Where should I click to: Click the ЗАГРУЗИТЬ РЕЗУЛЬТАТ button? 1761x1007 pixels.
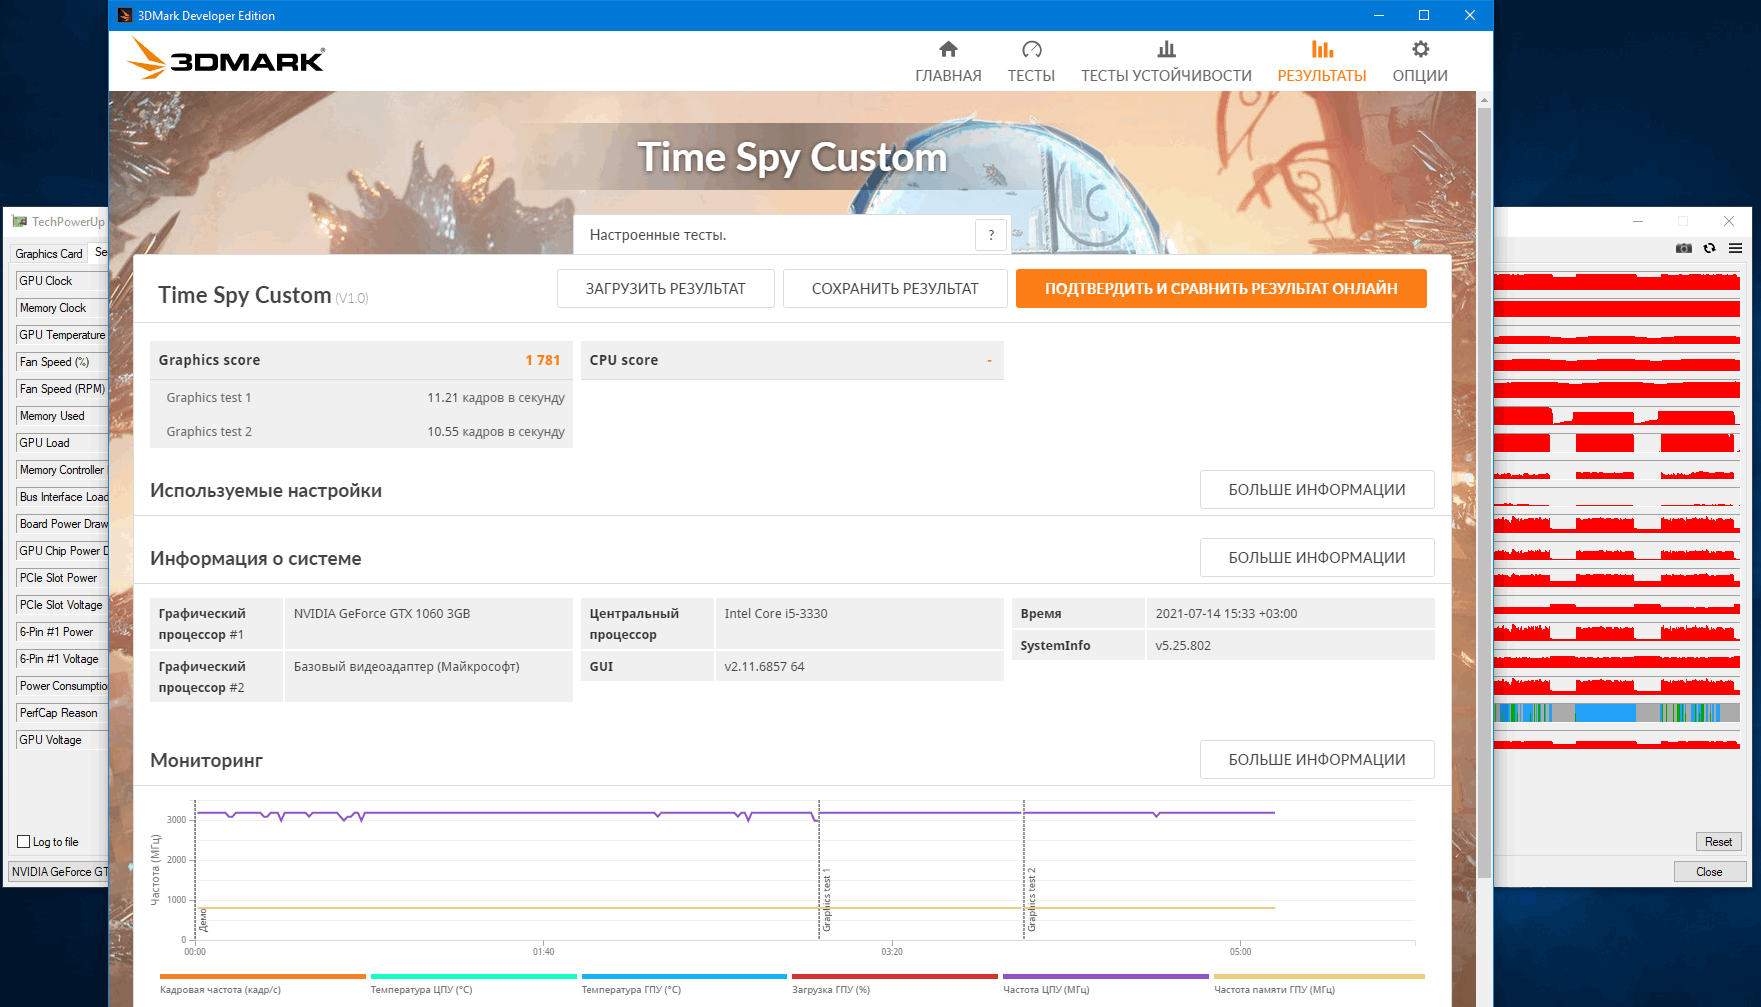coord(665,288)
